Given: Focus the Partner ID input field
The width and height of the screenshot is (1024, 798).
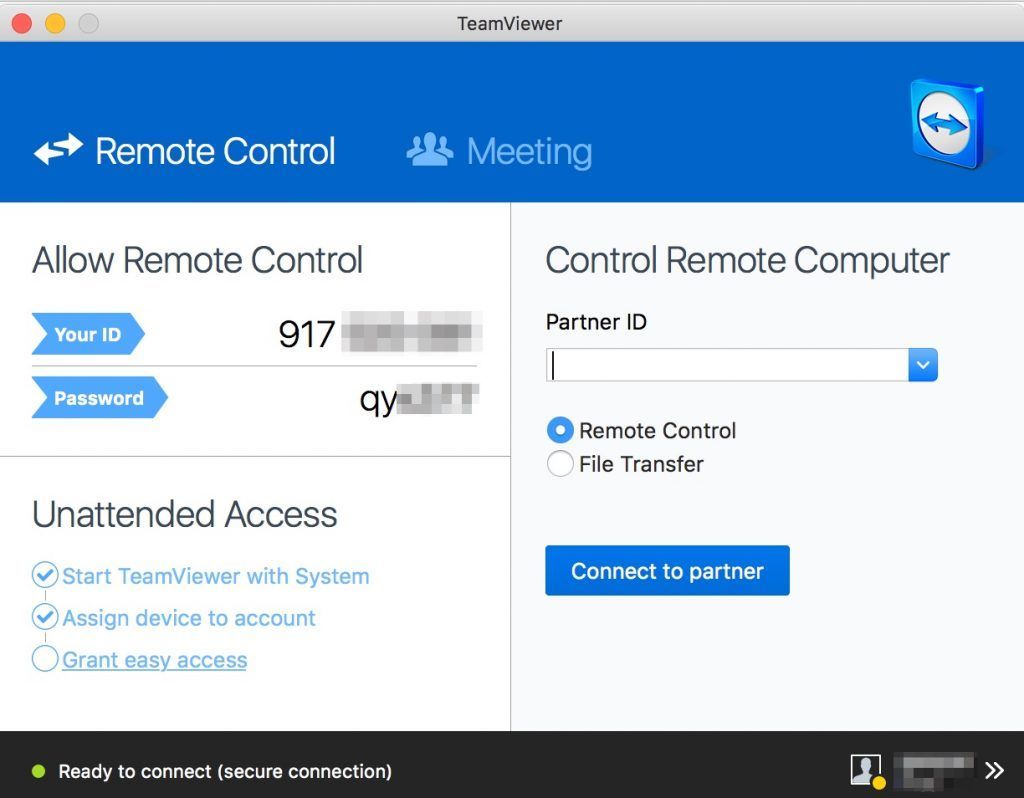Looking at the screenshot, I should (x=727, y=364).
